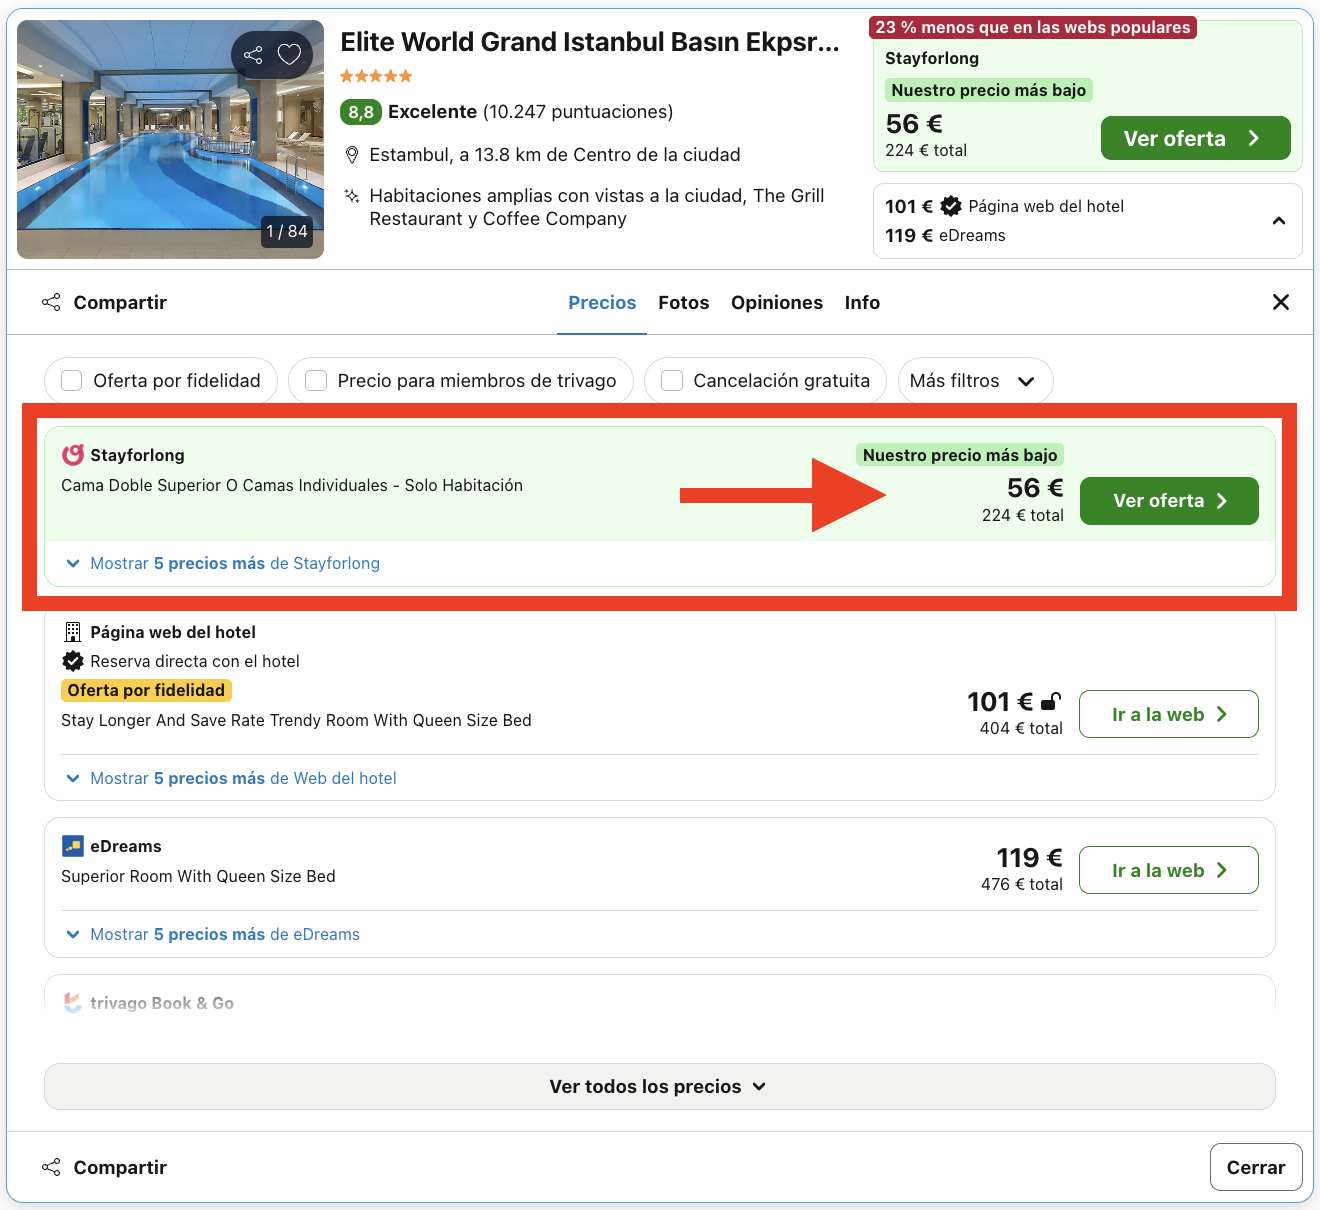
Task: Enable the Oferta por fidelidad filter
Action: (x=71, y=380)
